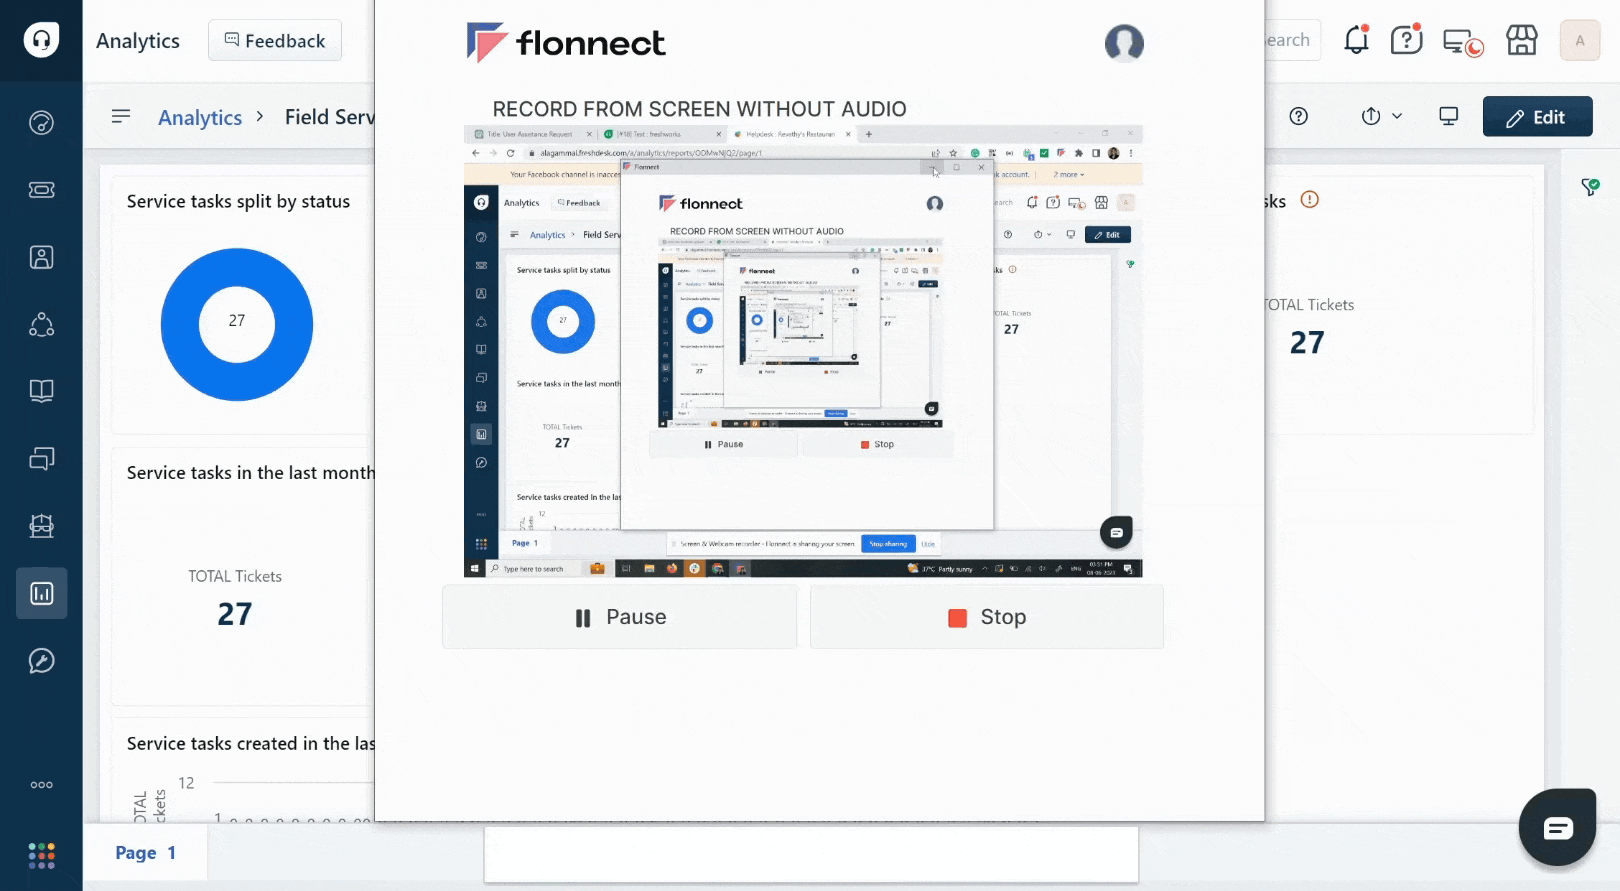Click the Edit button
1620x891 pixels.
[x=1537, y=117]
